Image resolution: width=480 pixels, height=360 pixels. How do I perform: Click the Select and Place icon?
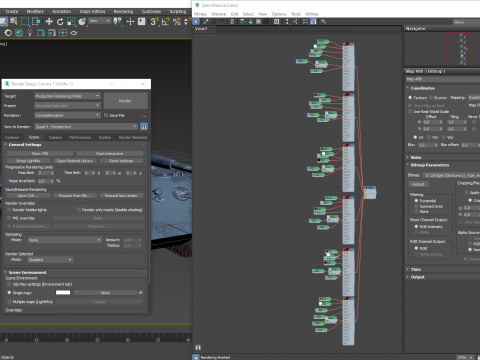82,22
